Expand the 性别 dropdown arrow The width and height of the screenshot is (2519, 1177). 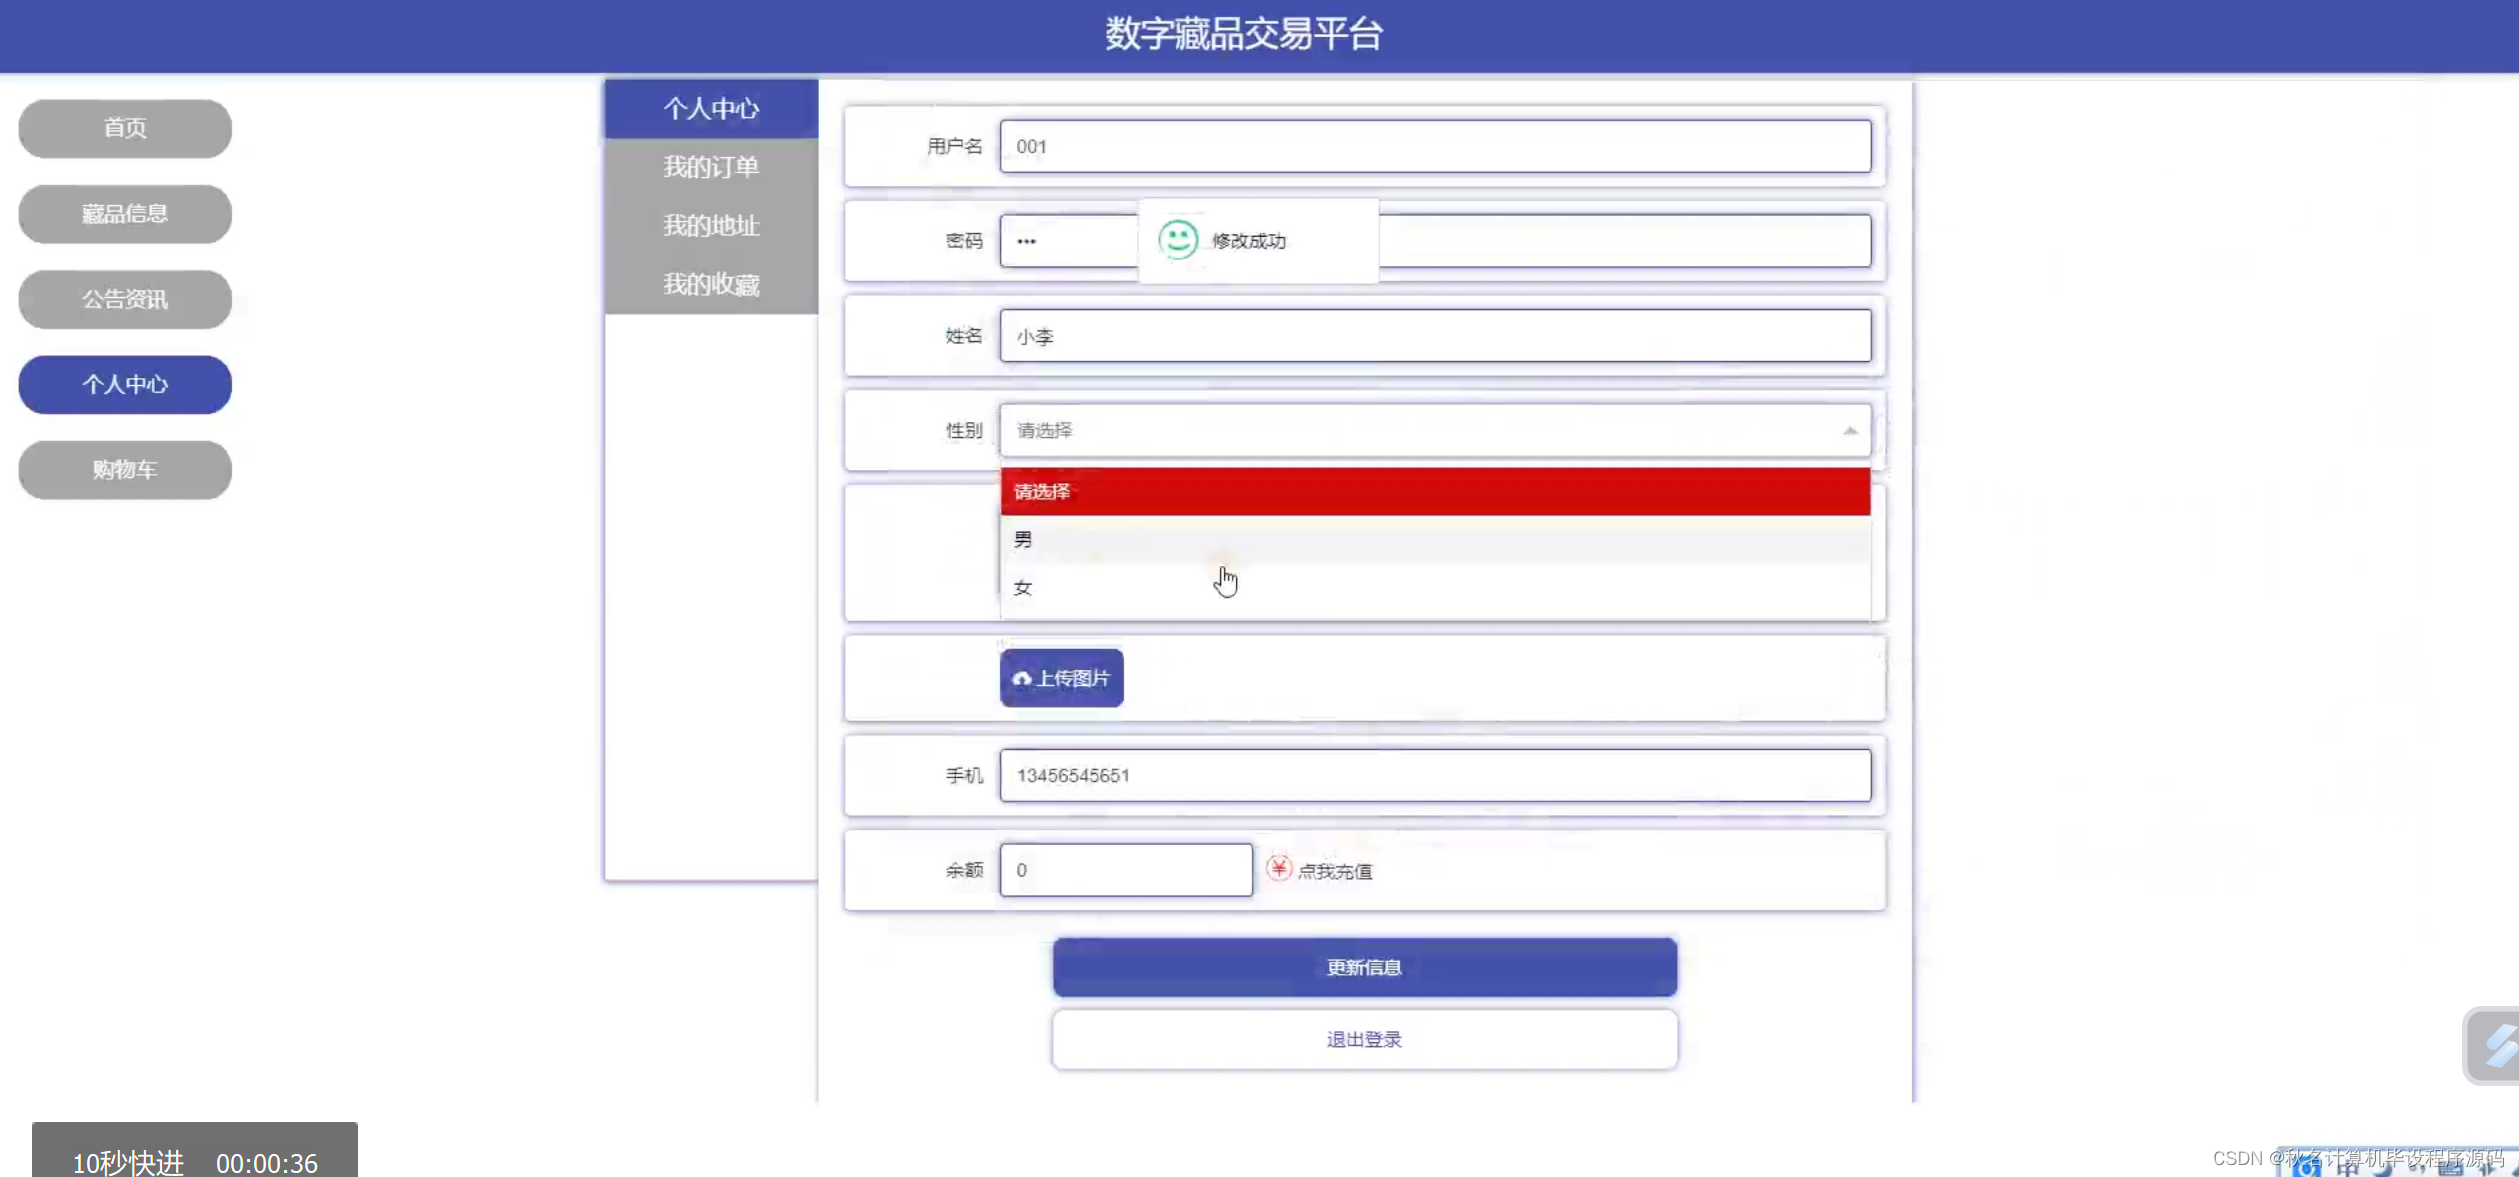click(x=1849, y=430)
